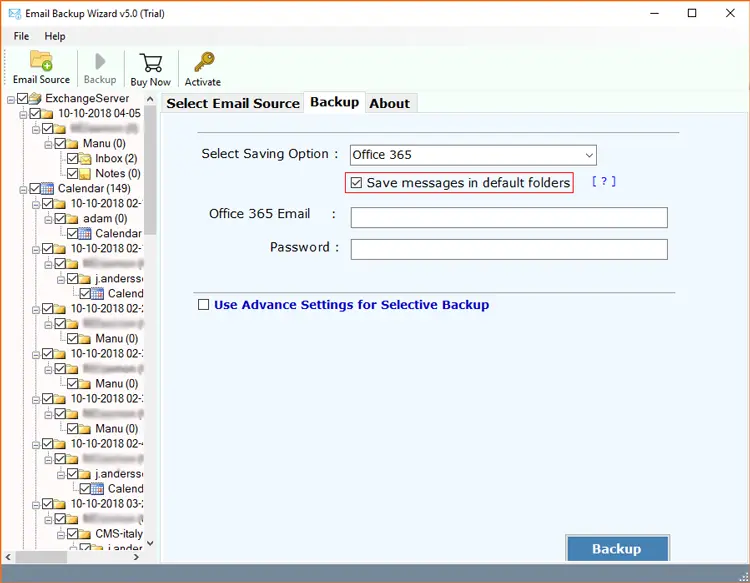Click the app envelope icon in title bar
This screenshot has height=583, width=750.
(x=15, y=13)
